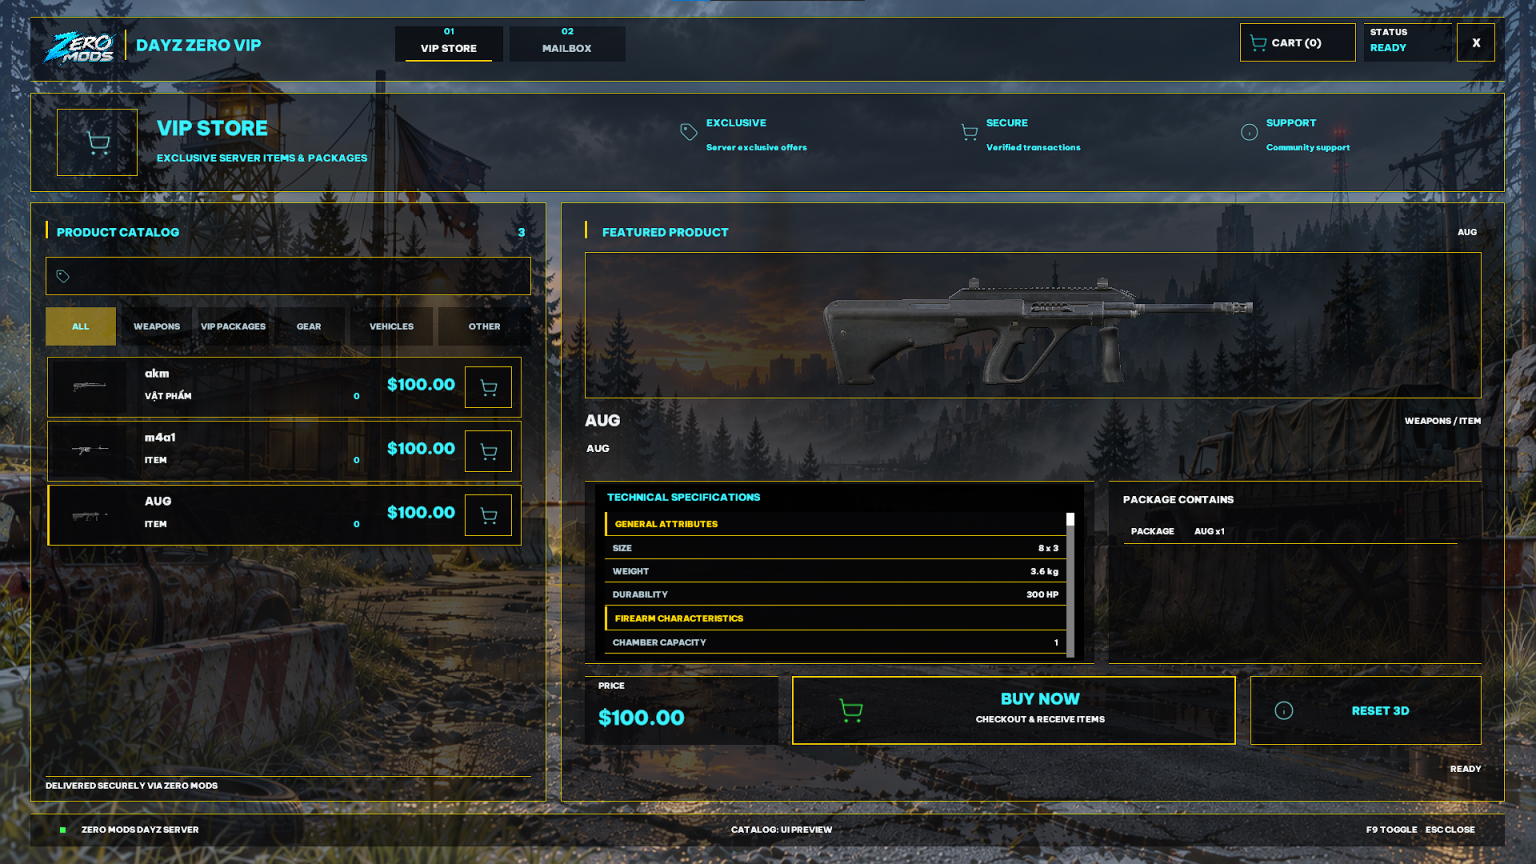Viewport: 1536px width, 864px height.
Task: Click the Zero Mods logo
Action: click(79, 46)
